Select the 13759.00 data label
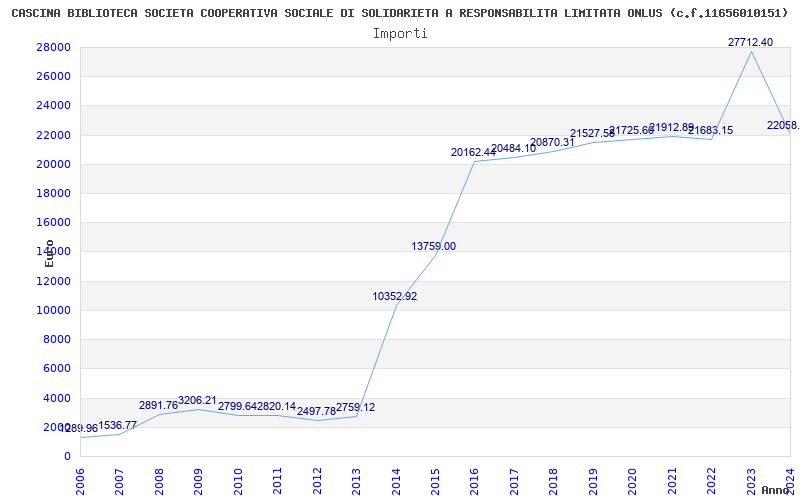Screen dimensions: 800x500 pos(434,246)
